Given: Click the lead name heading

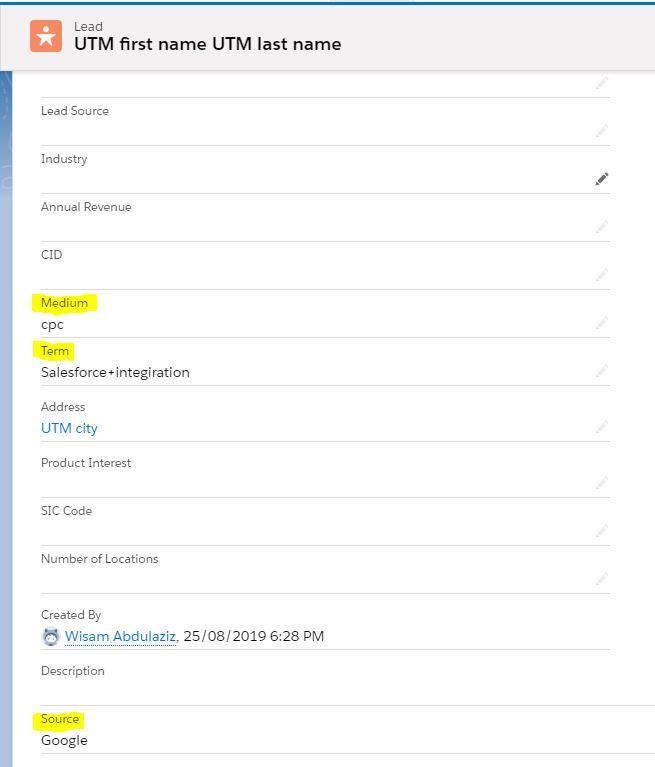Looking at the screenshot, I should pos(207,44).
